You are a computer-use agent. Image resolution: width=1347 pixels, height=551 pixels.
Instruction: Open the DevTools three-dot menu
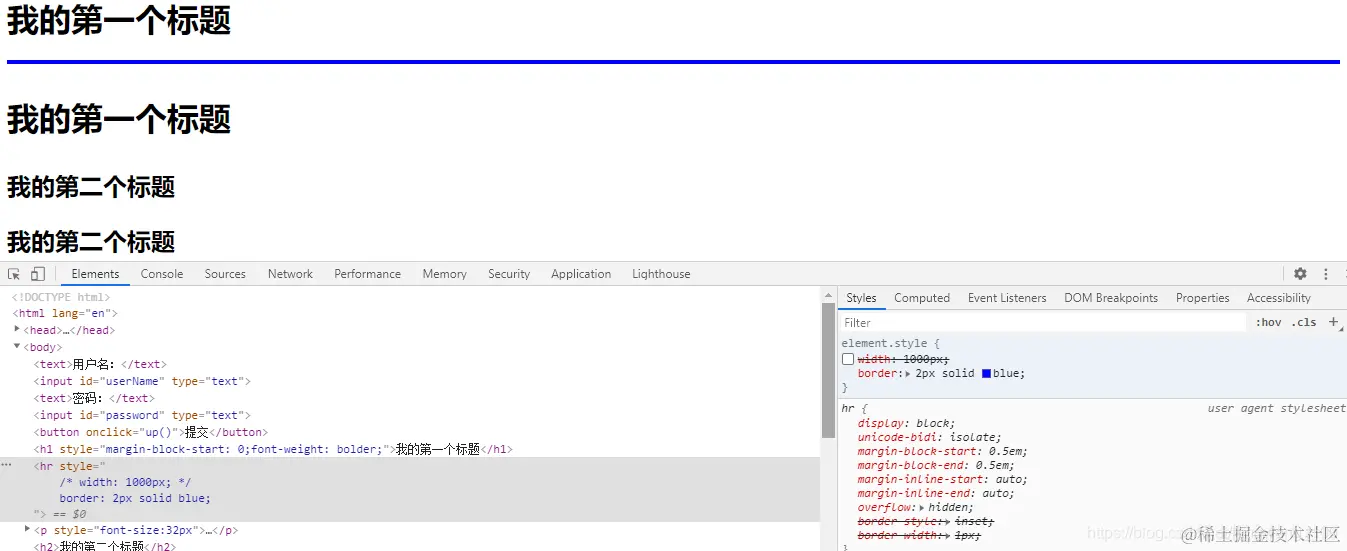tap(1326, 274)
